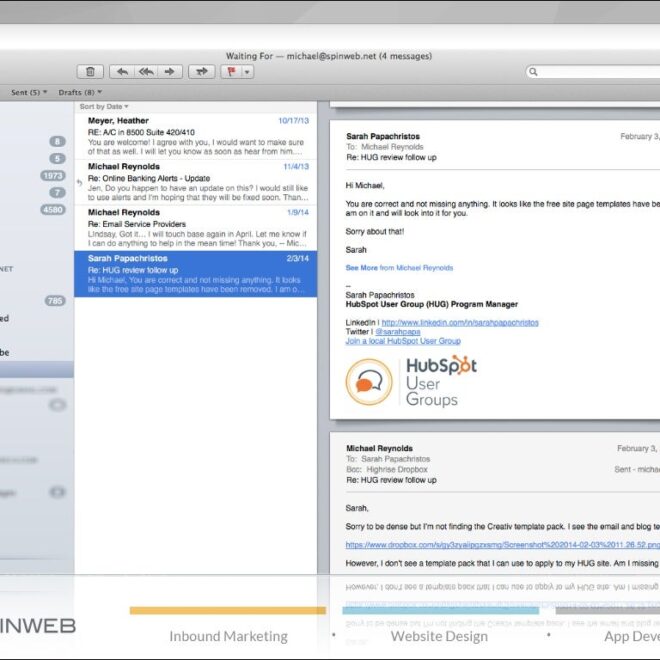The width and height of the screenshot is (660, 660).
Task: Click the See More link
Action: tap(361, 268)
